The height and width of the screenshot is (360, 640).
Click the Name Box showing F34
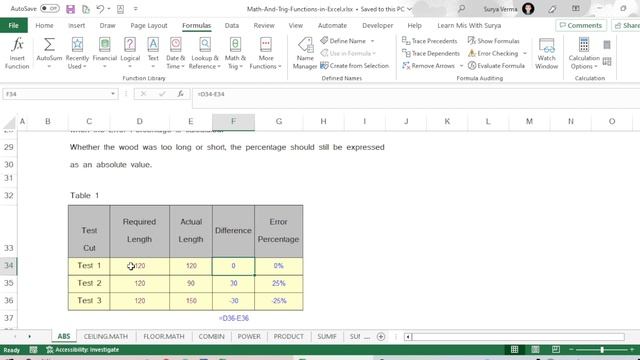(x=56, y=94)
